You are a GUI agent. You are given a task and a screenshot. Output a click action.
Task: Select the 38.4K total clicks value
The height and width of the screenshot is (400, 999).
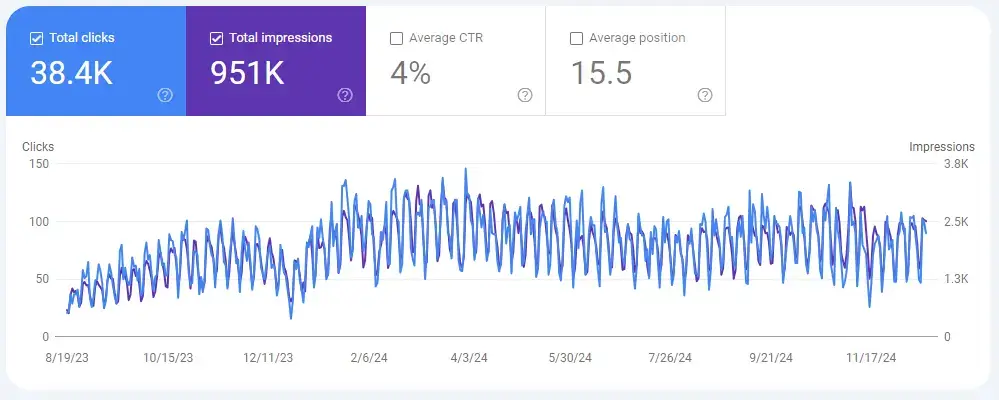click(72, 73)
